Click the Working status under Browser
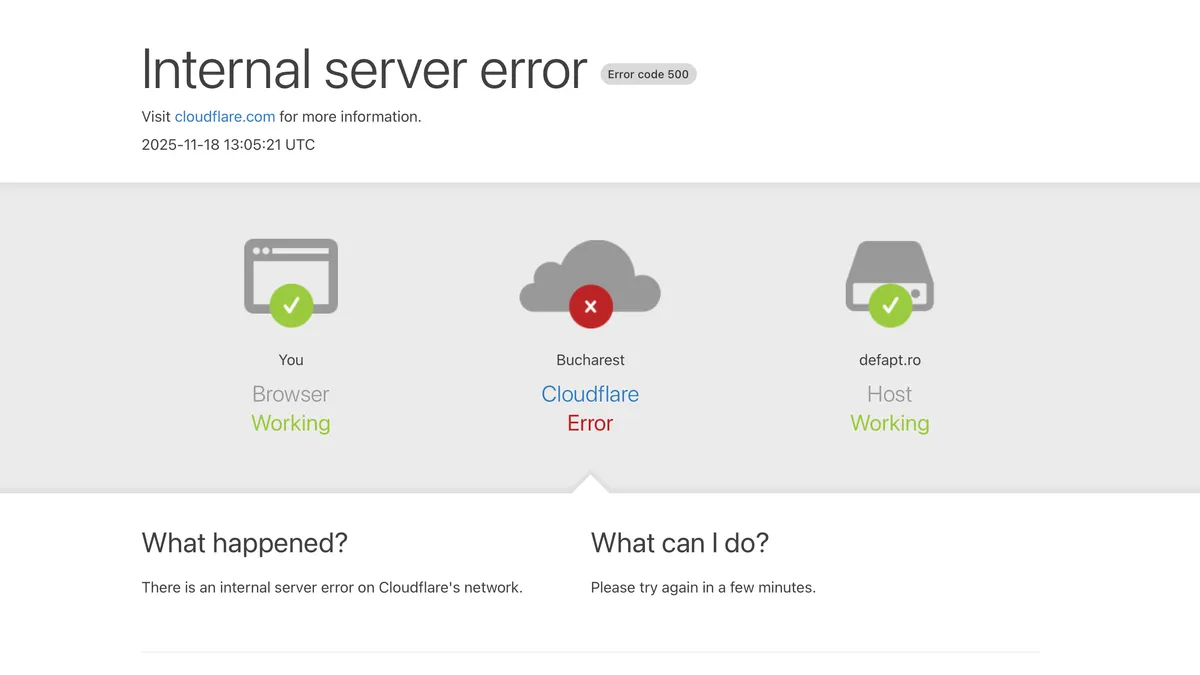The image size is (1200, 675). tap(290, 423)
